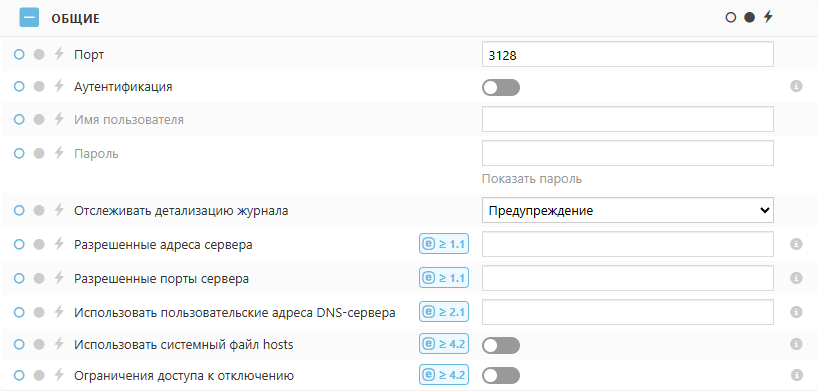This screenshot has height=391, width=818.
Task: Select blue circle flag for Имя пользователя row
Action: [19, 120]
